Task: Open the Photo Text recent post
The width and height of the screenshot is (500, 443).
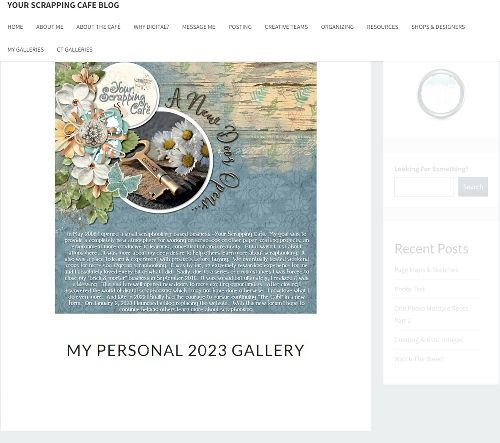Action: [410, 289]
